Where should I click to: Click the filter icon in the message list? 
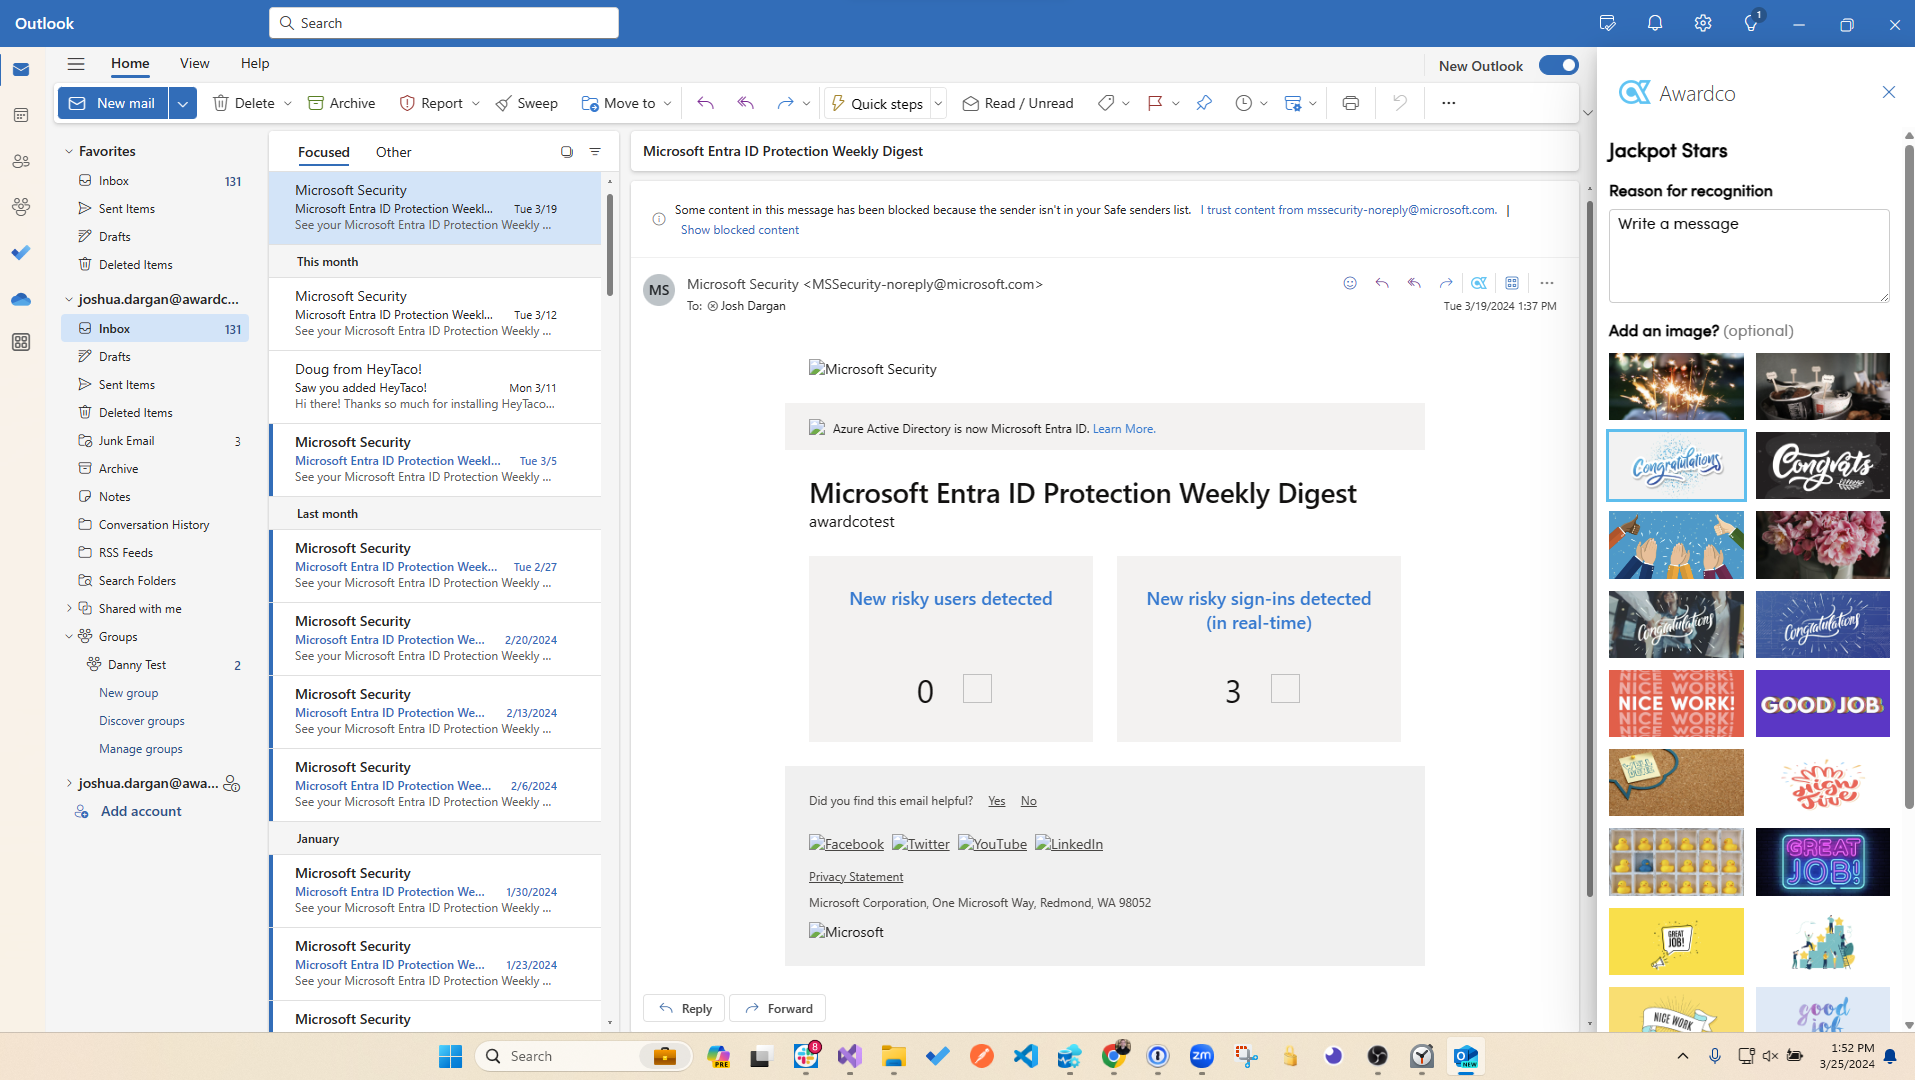(x=595, y=152)
